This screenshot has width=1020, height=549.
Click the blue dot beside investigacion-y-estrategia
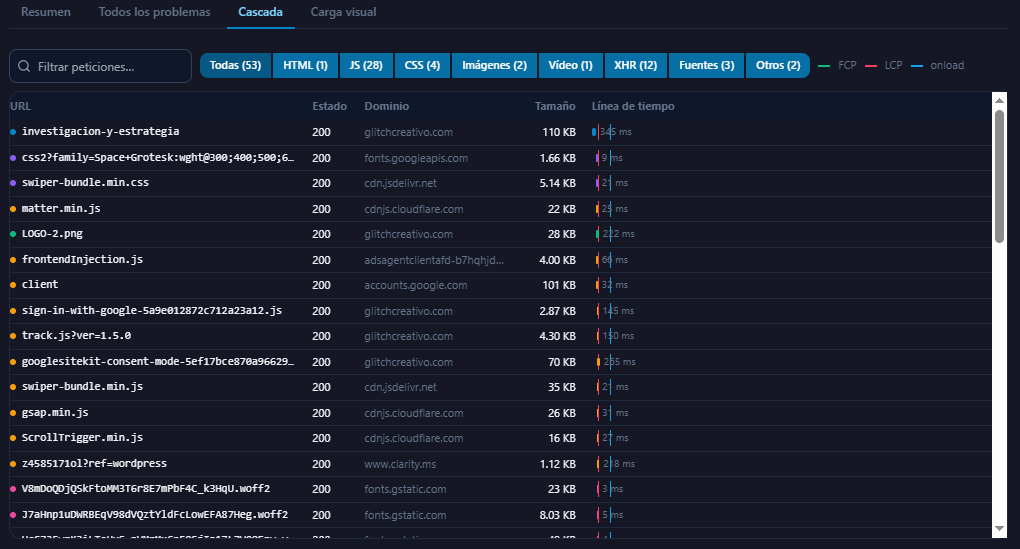coord(13,132)
